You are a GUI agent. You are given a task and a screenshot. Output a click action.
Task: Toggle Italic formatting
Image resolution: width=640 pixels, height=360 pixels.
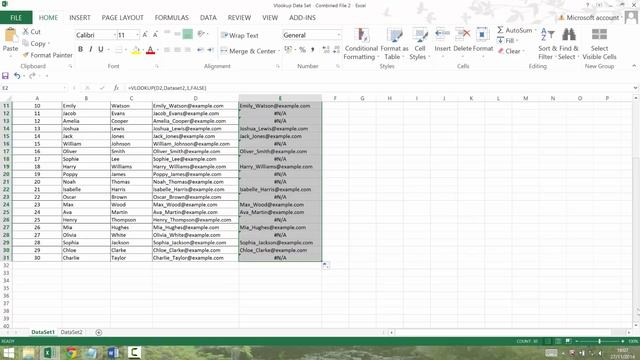point(91,49)
